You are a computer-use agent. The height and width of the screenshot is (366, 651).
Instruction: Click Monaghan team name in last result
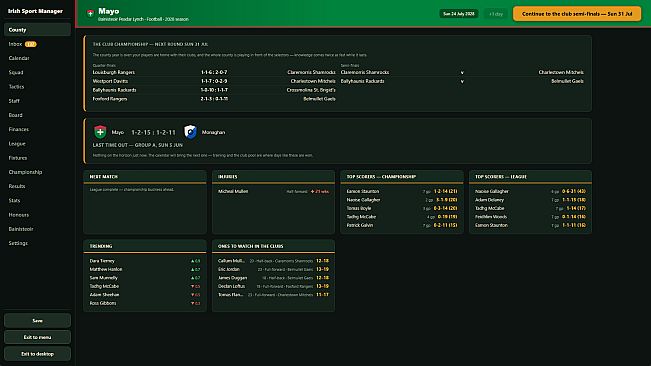pyautogui.click(x=213, y=132)
